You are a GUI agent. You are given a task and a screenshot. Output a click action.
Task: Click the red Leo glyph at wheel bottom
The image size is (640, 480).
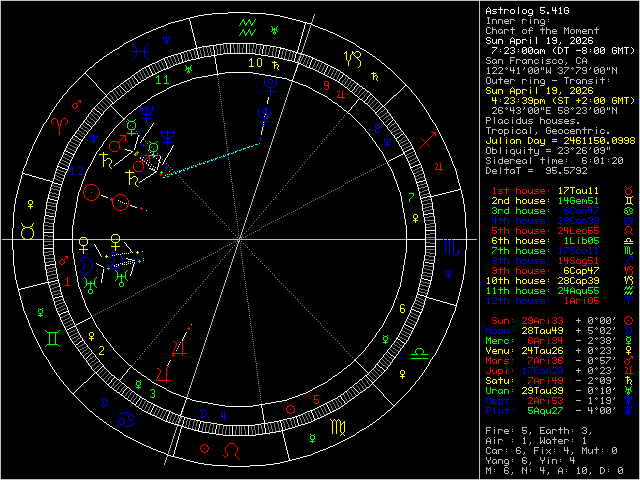pyautogui.click(x=233, y=450)
